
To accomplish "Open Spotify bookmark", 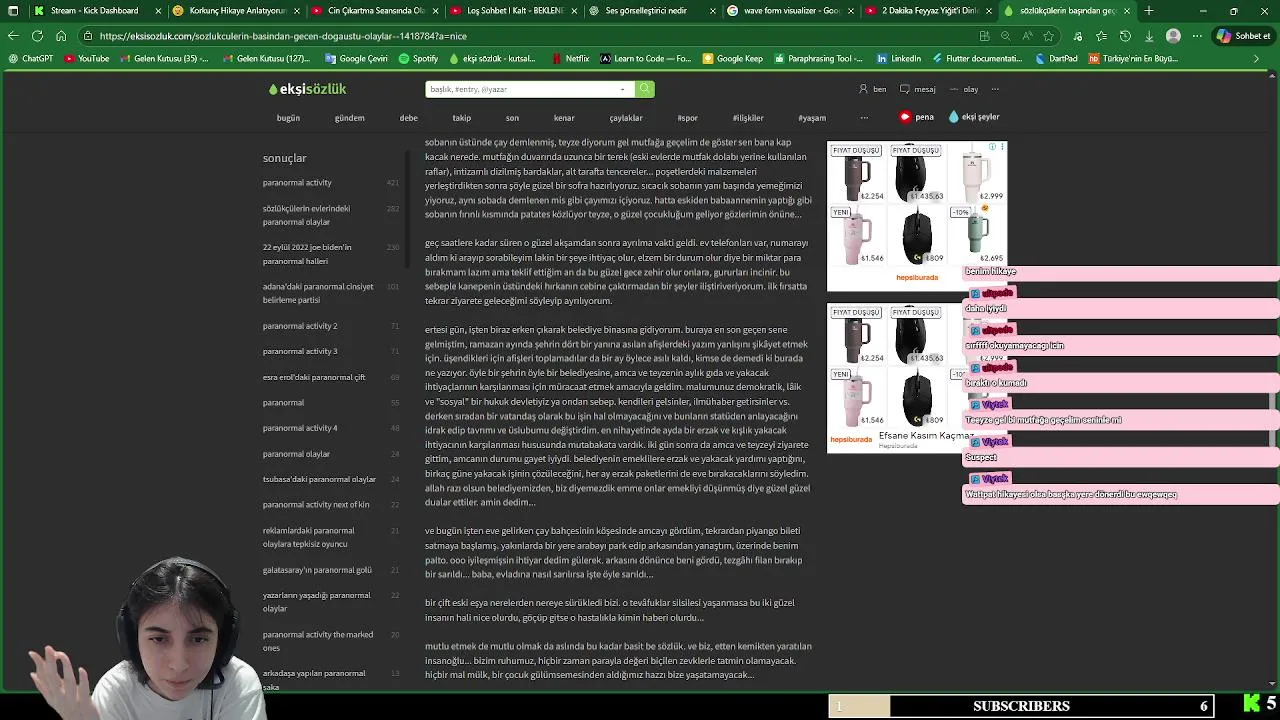I will tap(419, 59).
